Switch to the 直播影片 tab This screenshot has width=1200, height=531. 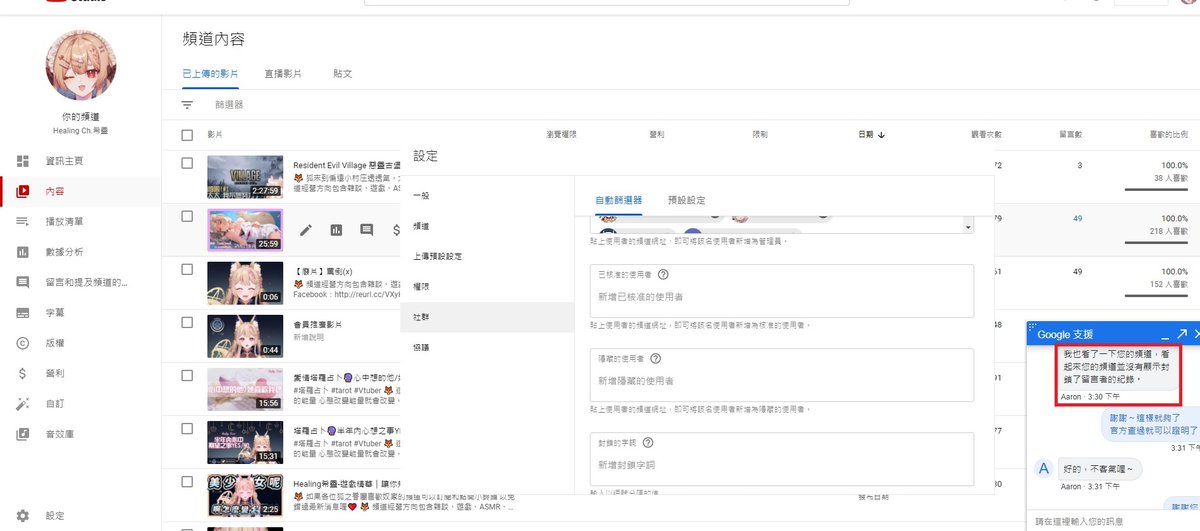[x=283, y=74]
